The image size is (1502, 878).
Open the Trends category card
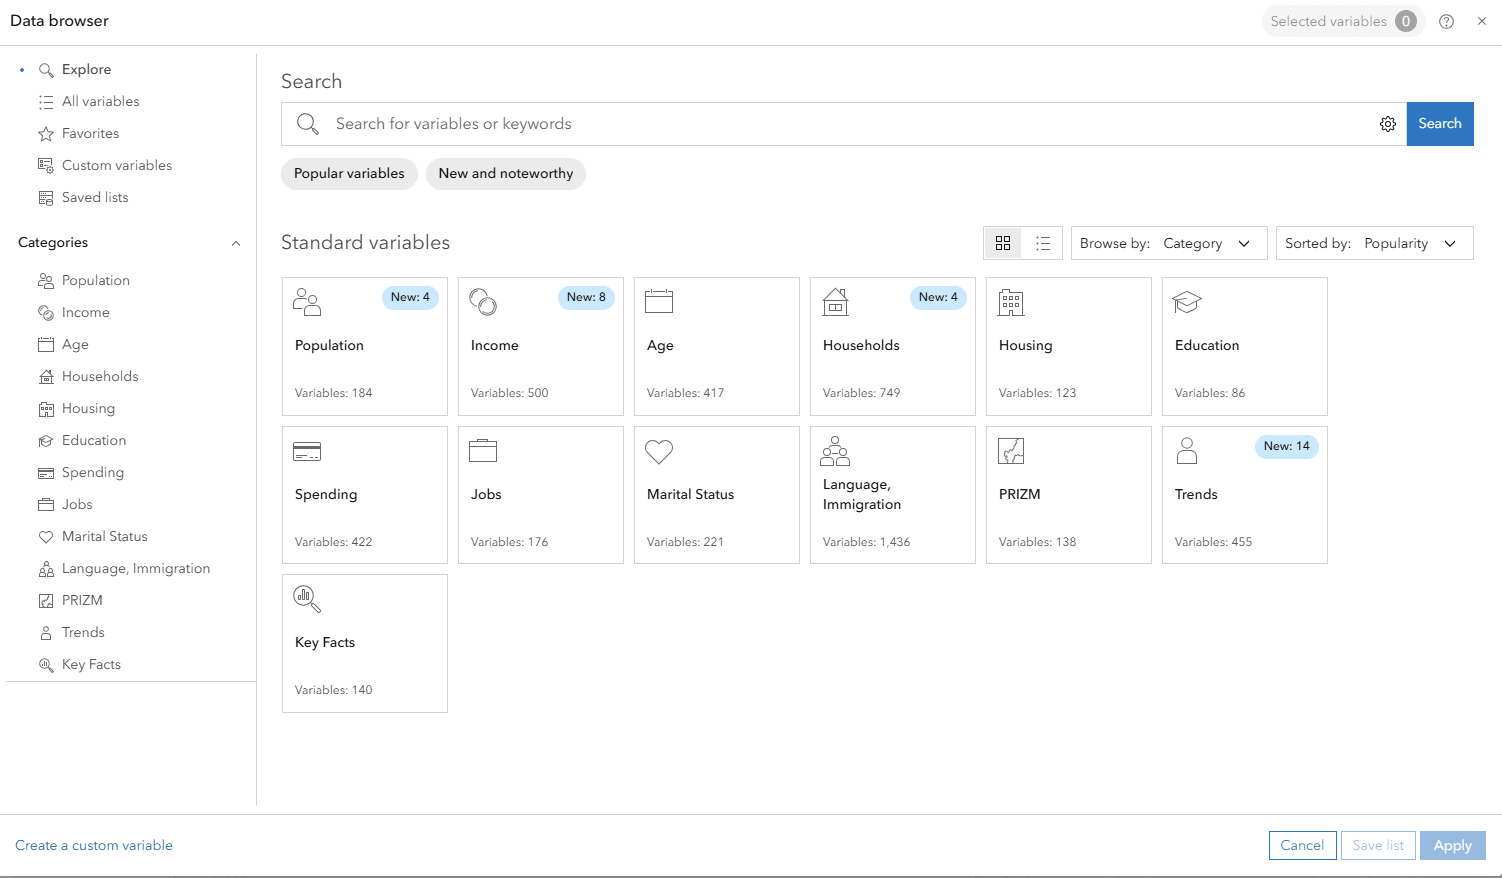[1245, 495]
